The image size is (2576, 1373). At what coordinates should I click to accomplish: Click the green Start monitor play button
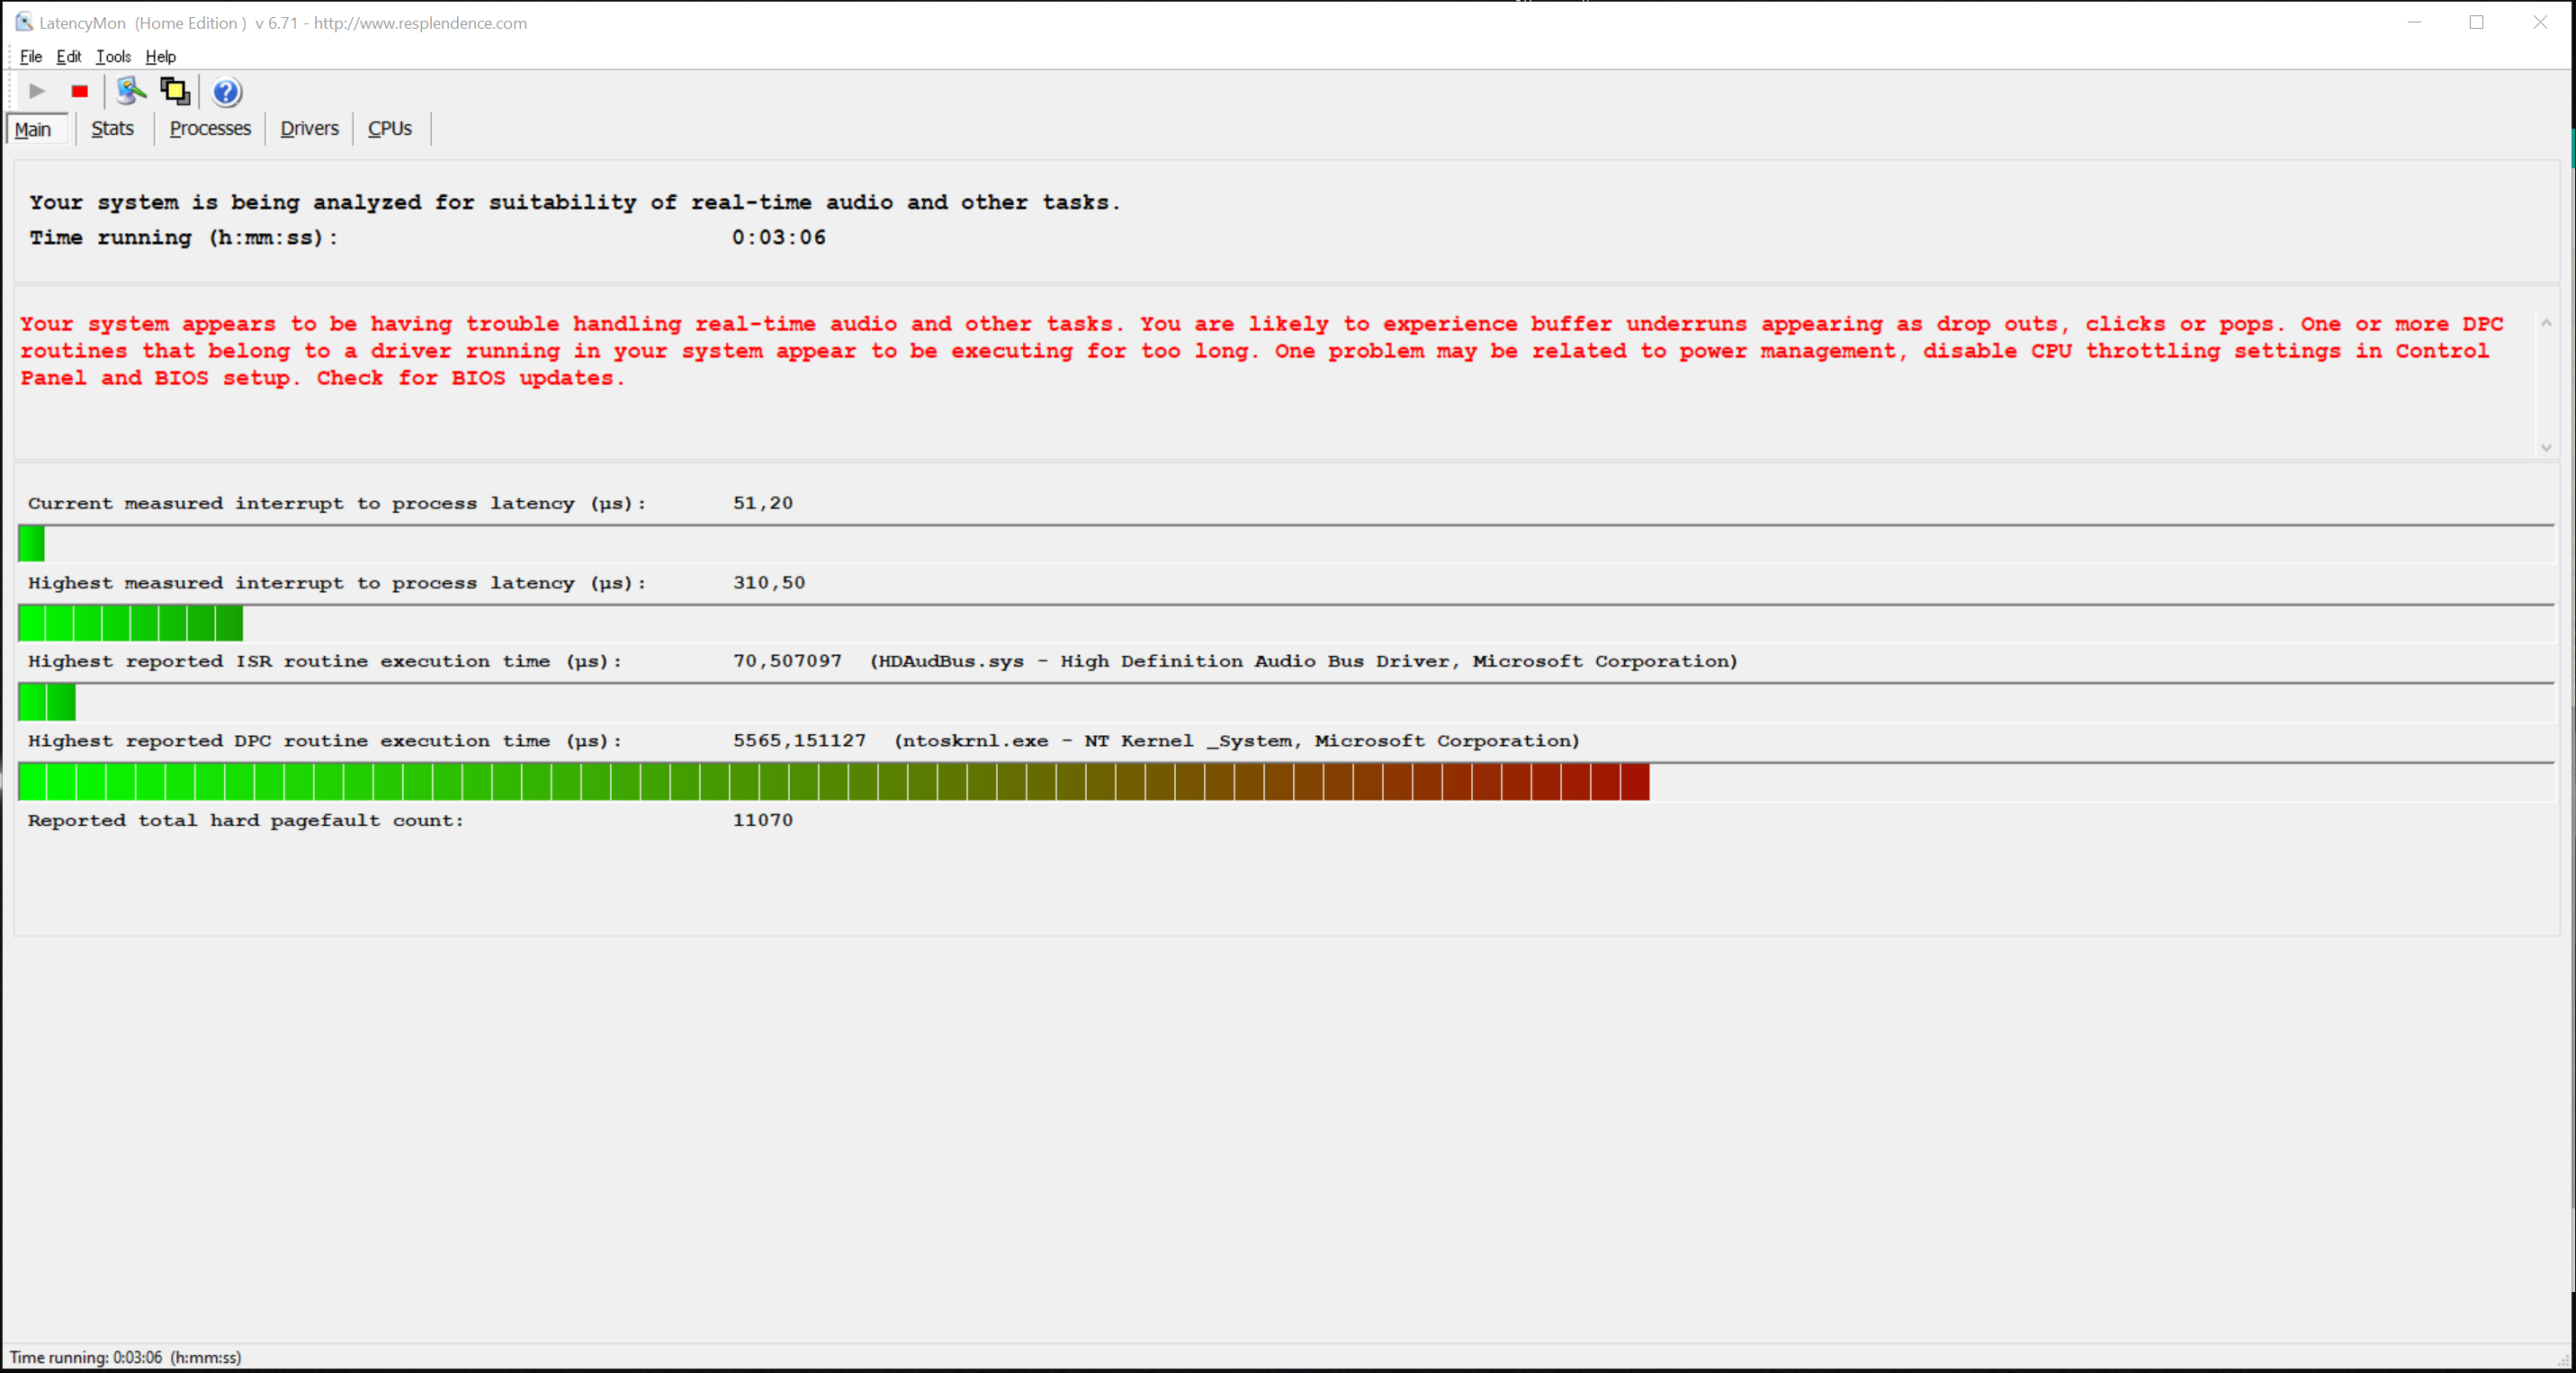(37, 91)
